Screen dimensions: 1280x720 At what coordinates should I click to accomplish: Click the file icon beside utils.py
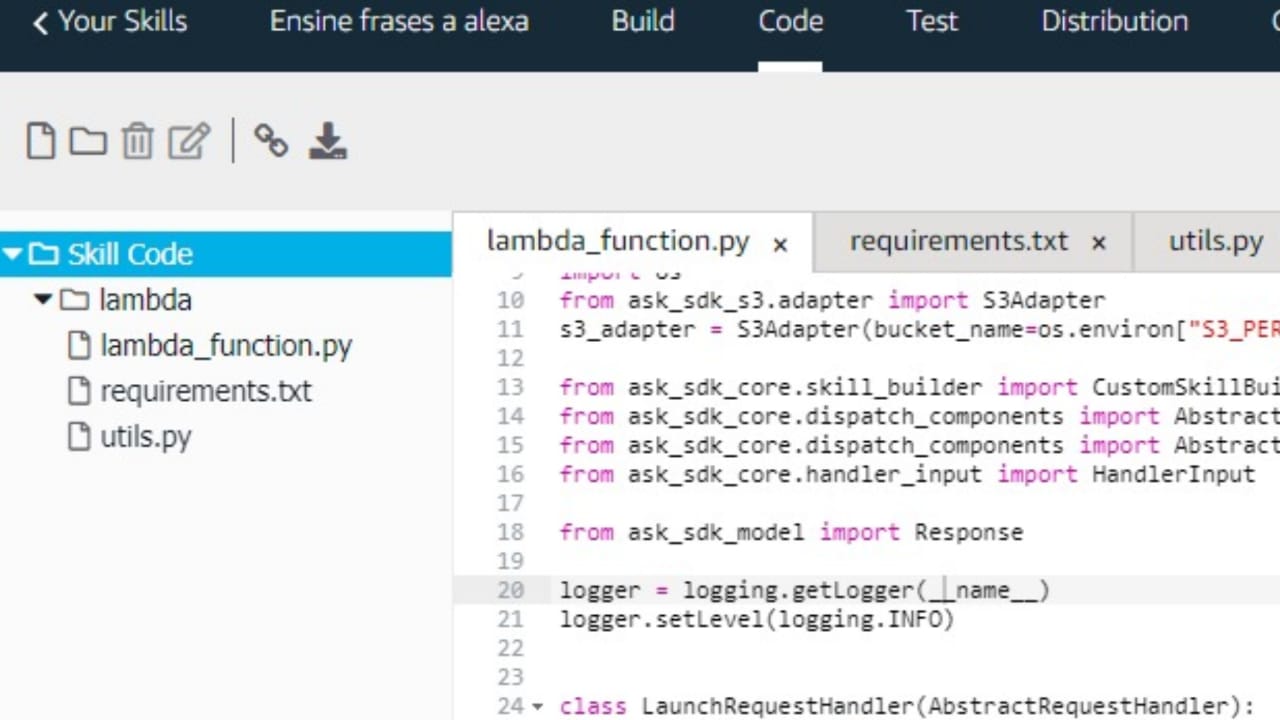coord(79,437)
